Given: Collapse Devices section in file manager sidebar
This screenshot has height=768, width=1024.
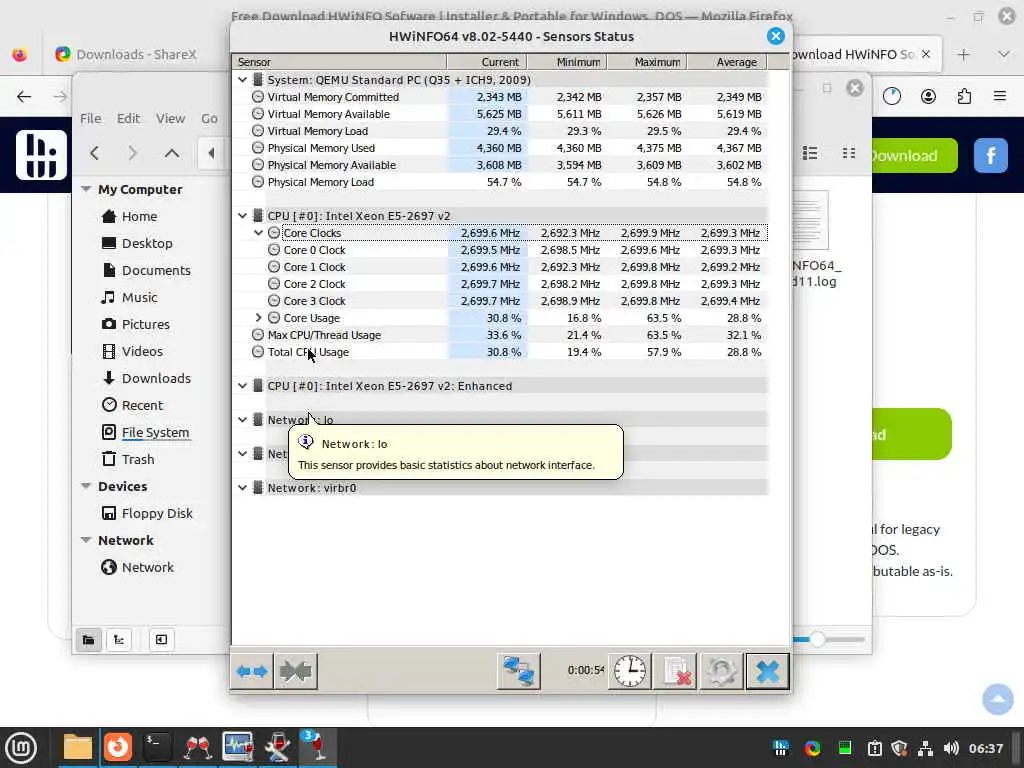Looking at the screenshot, I should pos(86,486).
